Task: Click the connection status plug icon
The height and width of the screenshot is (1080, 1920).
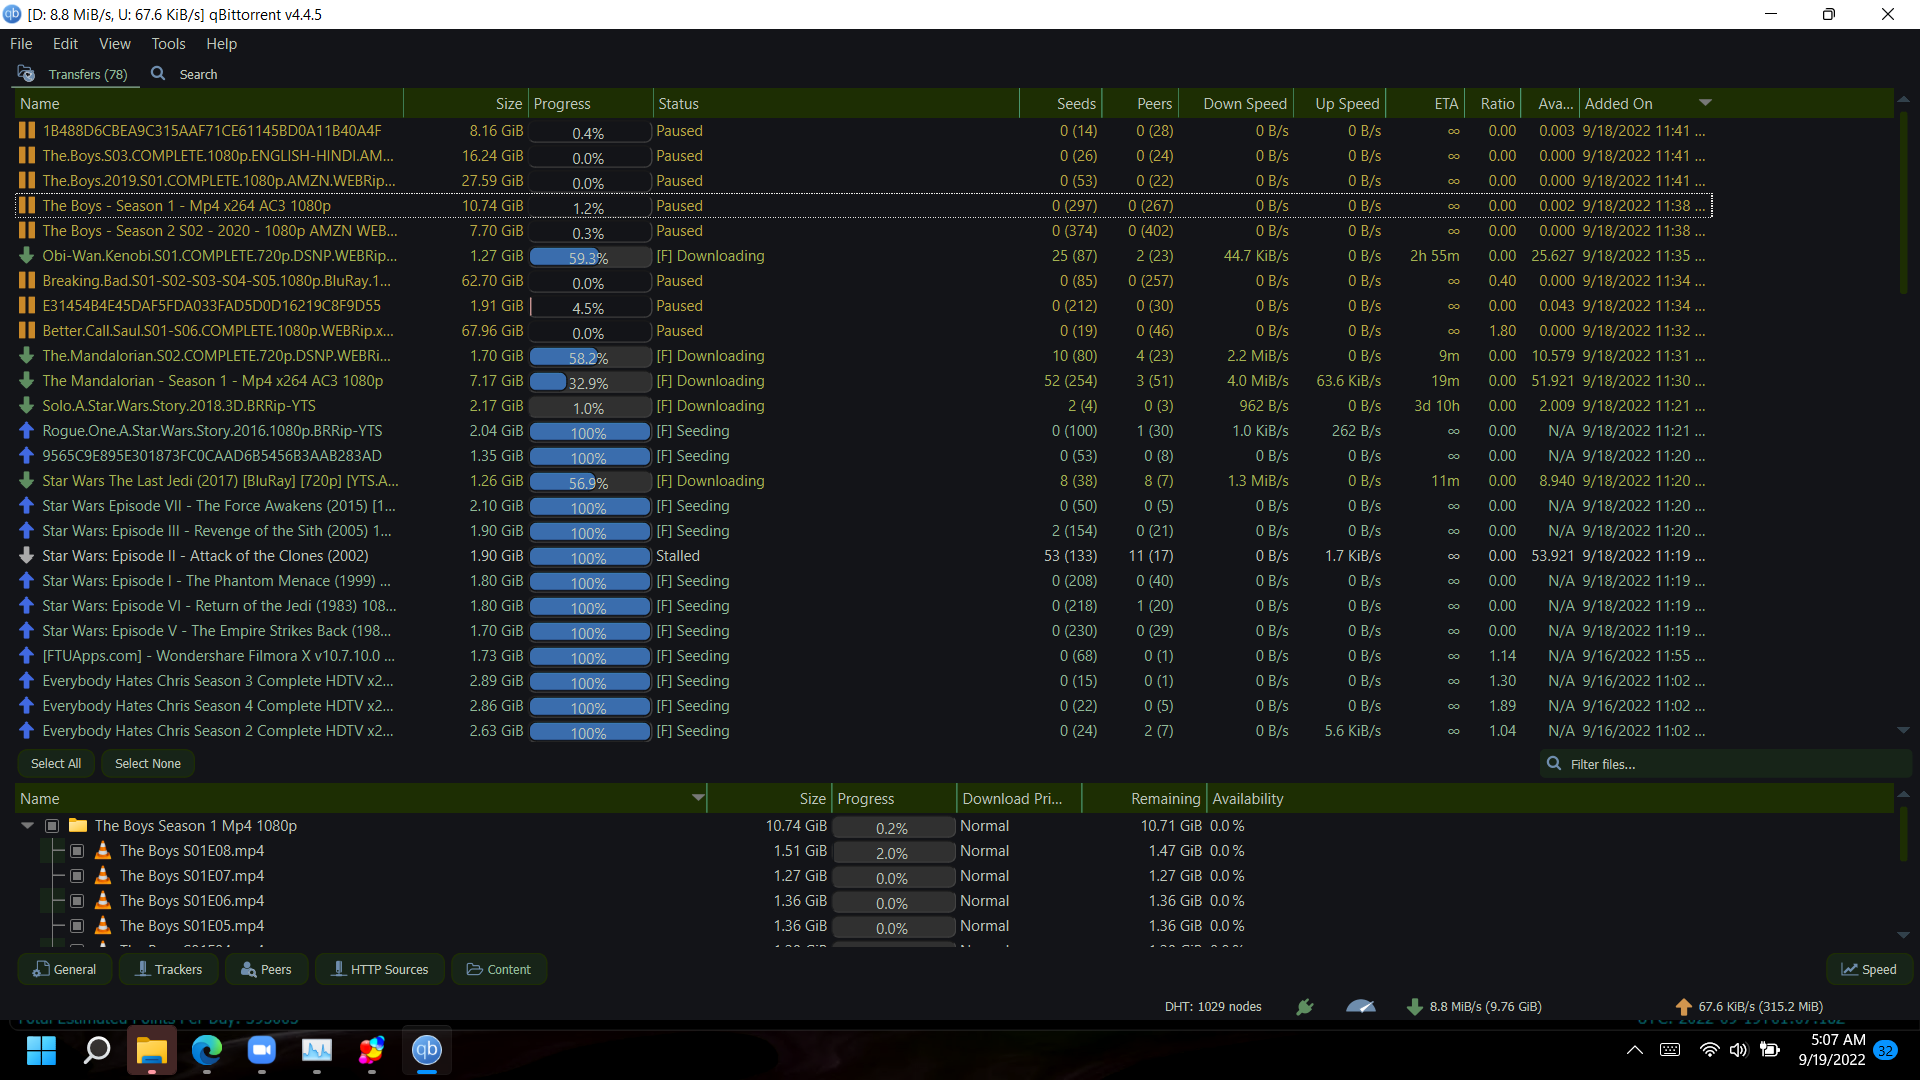Action: coord(1305,1007)
